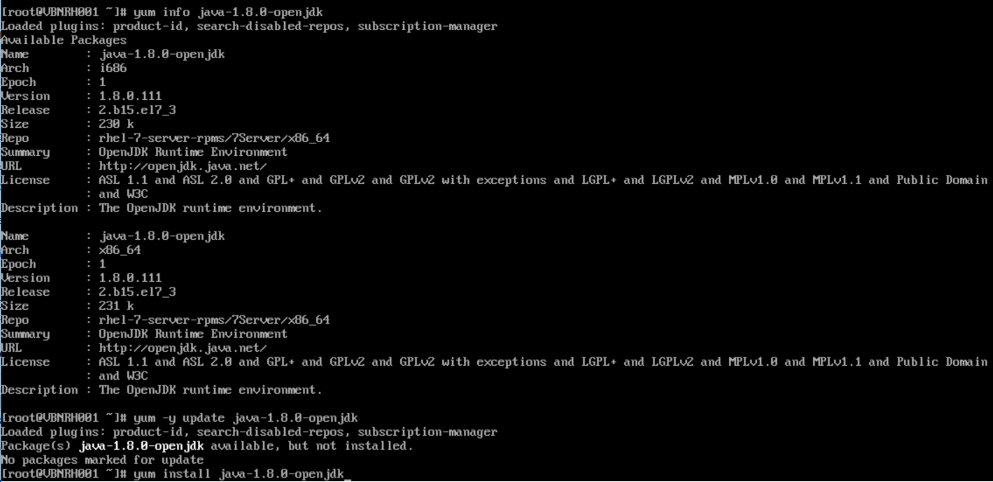Click the first openjdk.java.net URL
The height and width of the screenshot is (482, 993).
tap(183, 167)
